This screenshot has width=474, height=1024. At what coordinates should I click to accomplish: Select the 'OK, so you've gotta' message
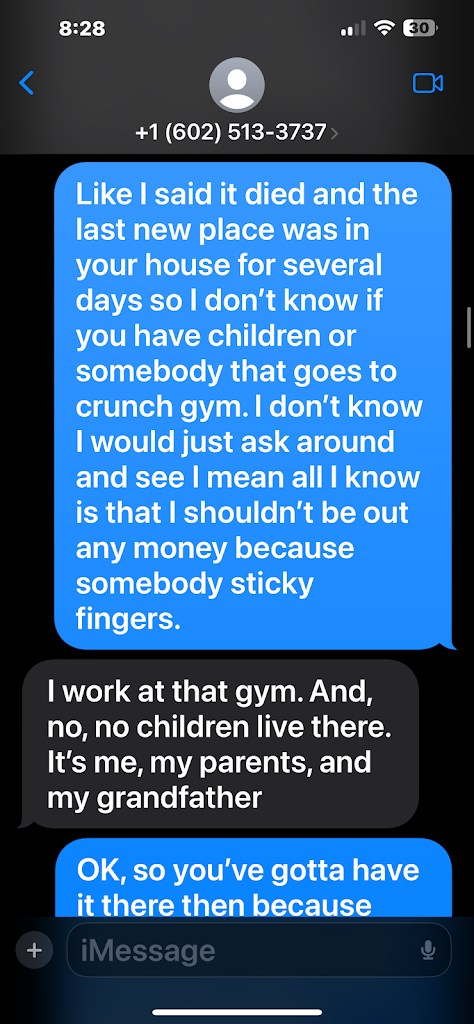pyautogui.click(x=255, y=877)
